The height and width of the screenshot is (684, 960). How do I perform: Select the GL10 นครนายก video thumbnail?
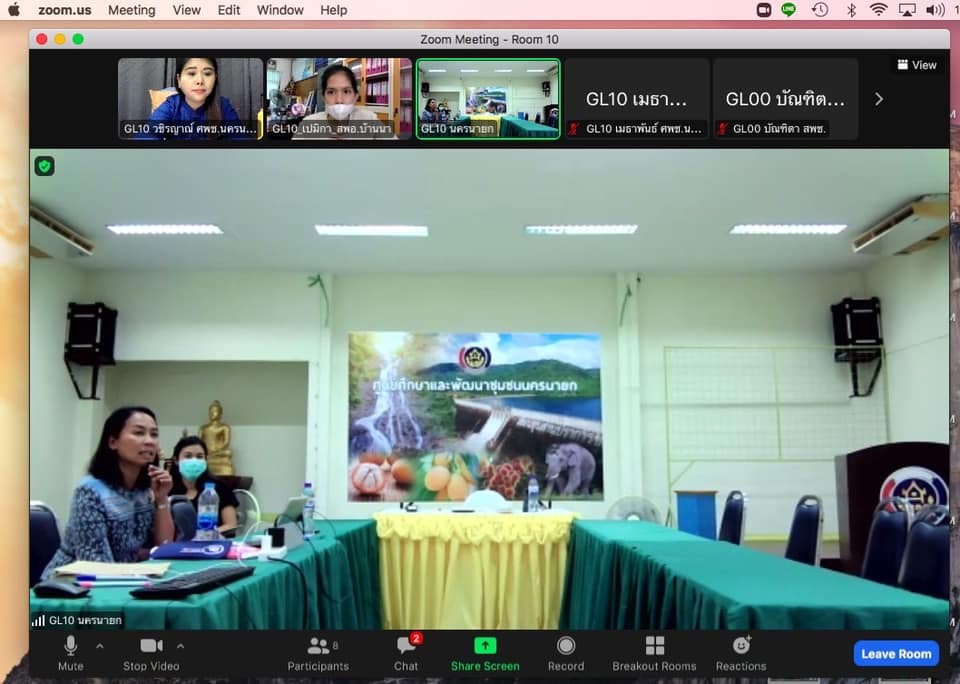[x=488, y=98]
